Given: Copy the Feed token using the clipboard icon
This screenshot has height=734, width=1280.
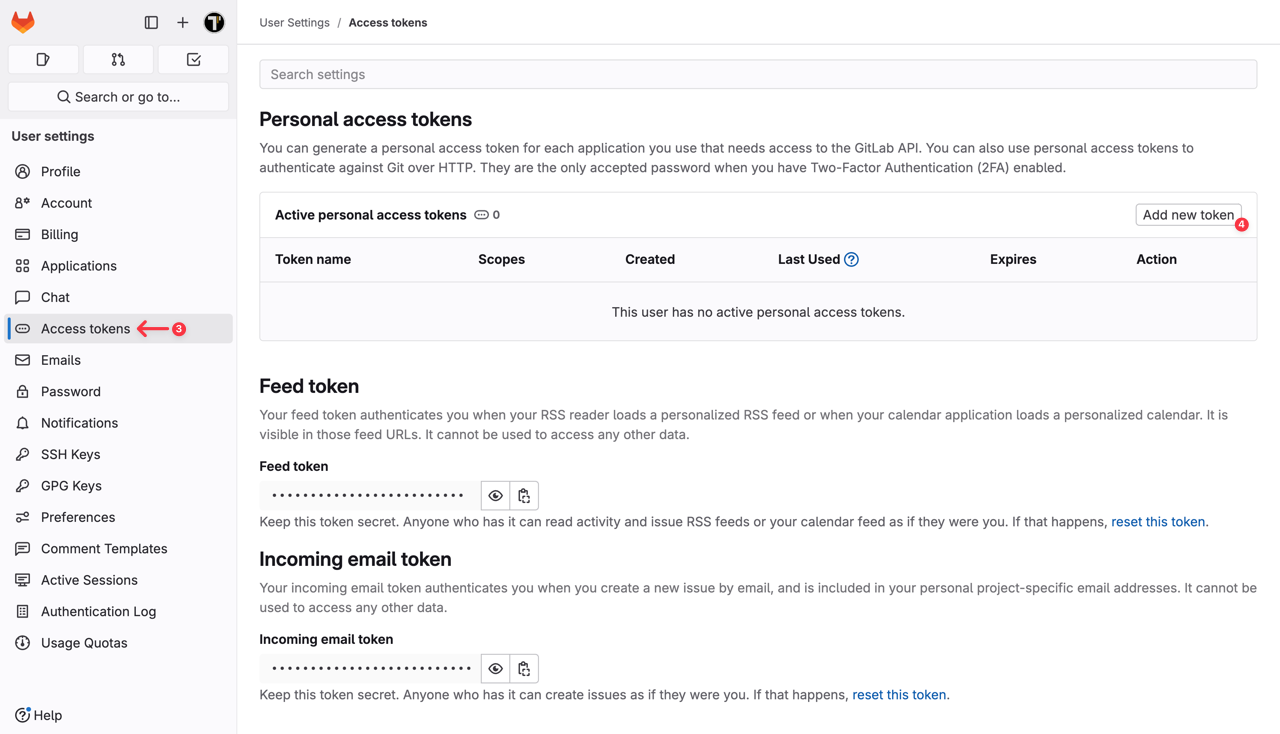Looking at the screenshot, I should tap(524, 495).
